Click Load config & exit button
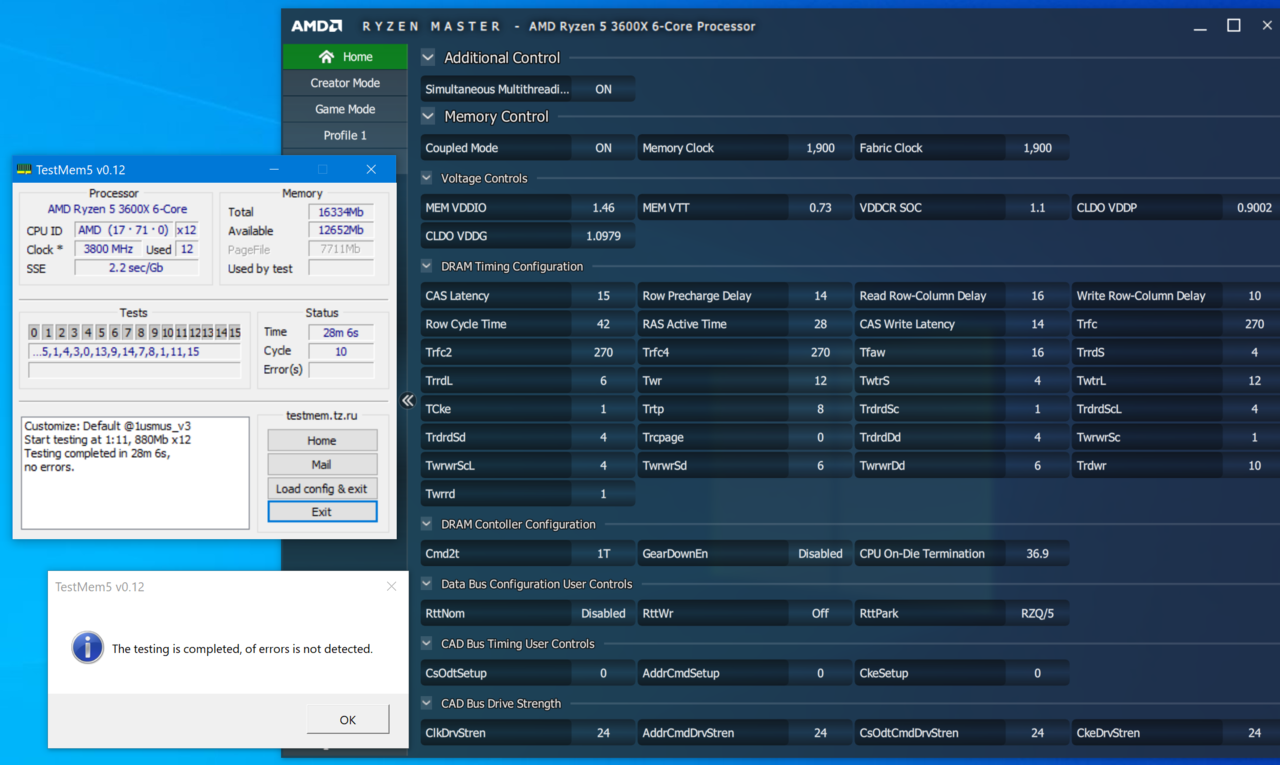This screenshot has height=765, width=1280. 322,489
